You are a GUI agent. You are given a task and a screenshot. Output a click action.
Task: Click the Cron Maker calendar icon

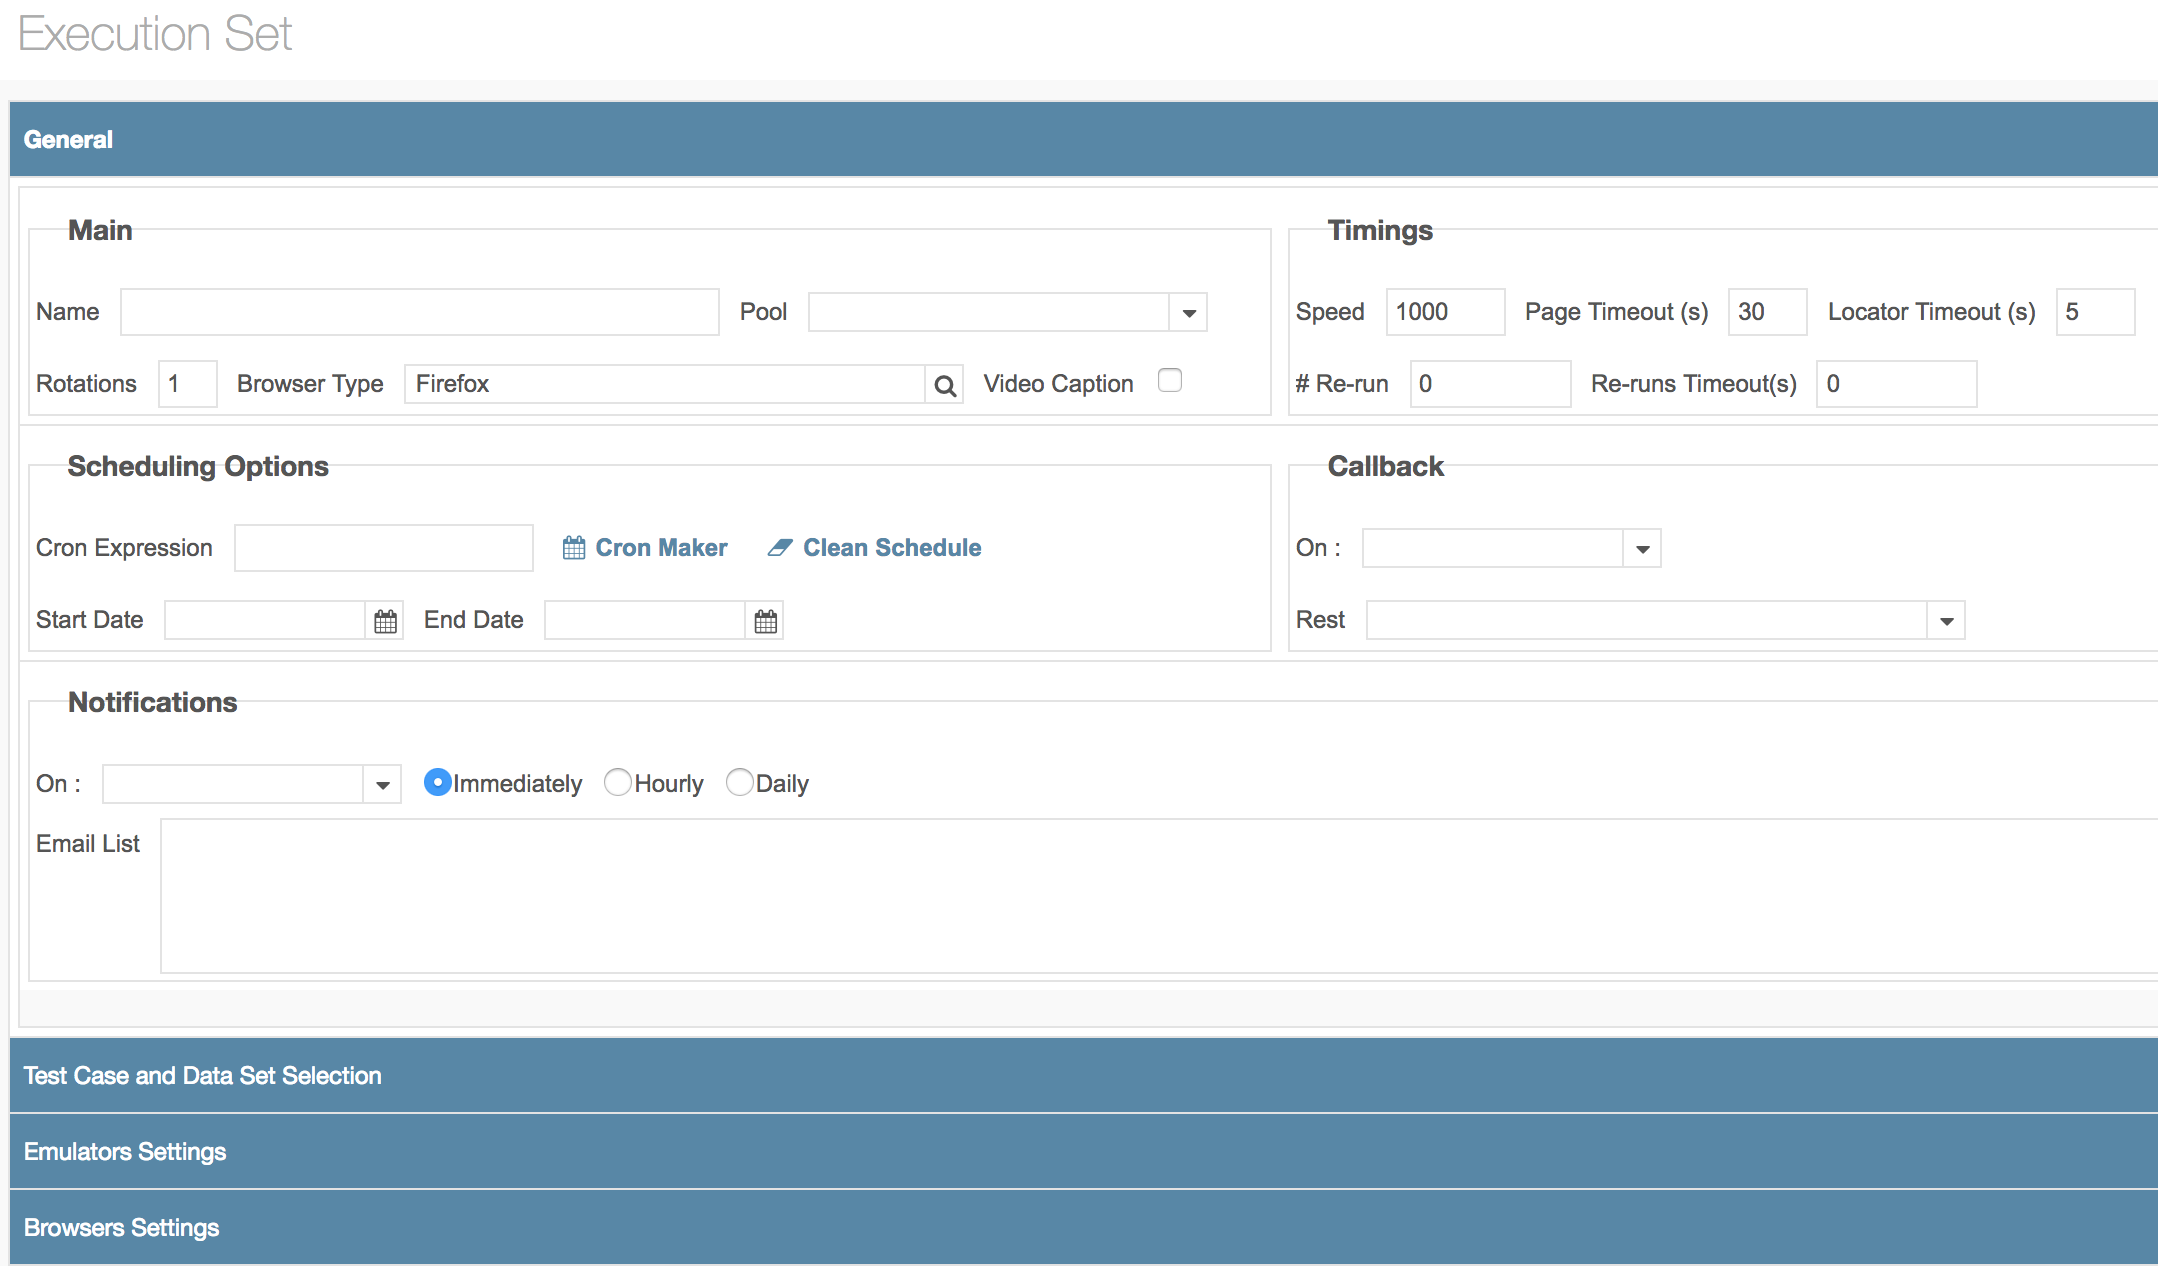click(x=573, y=548)
